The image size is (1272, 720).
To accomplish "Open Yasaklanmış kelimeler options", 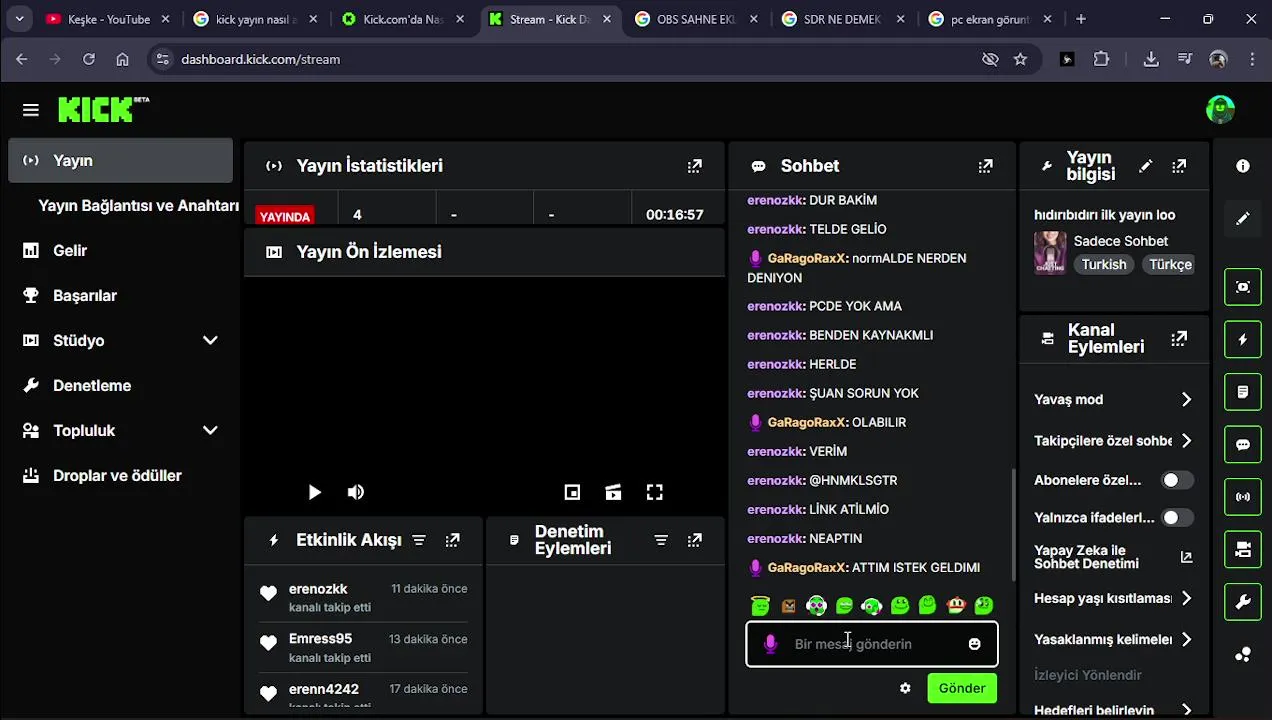I will tap(1113, 639).
